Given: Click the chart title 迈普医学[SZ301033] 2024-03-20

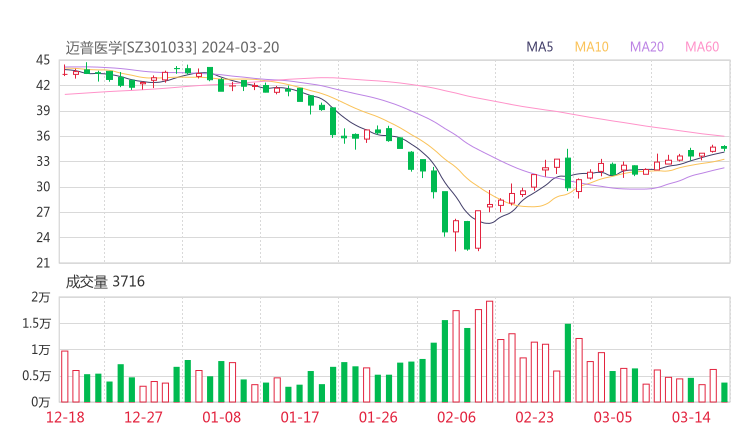Looking at the screenshot, I should point(172,47).
